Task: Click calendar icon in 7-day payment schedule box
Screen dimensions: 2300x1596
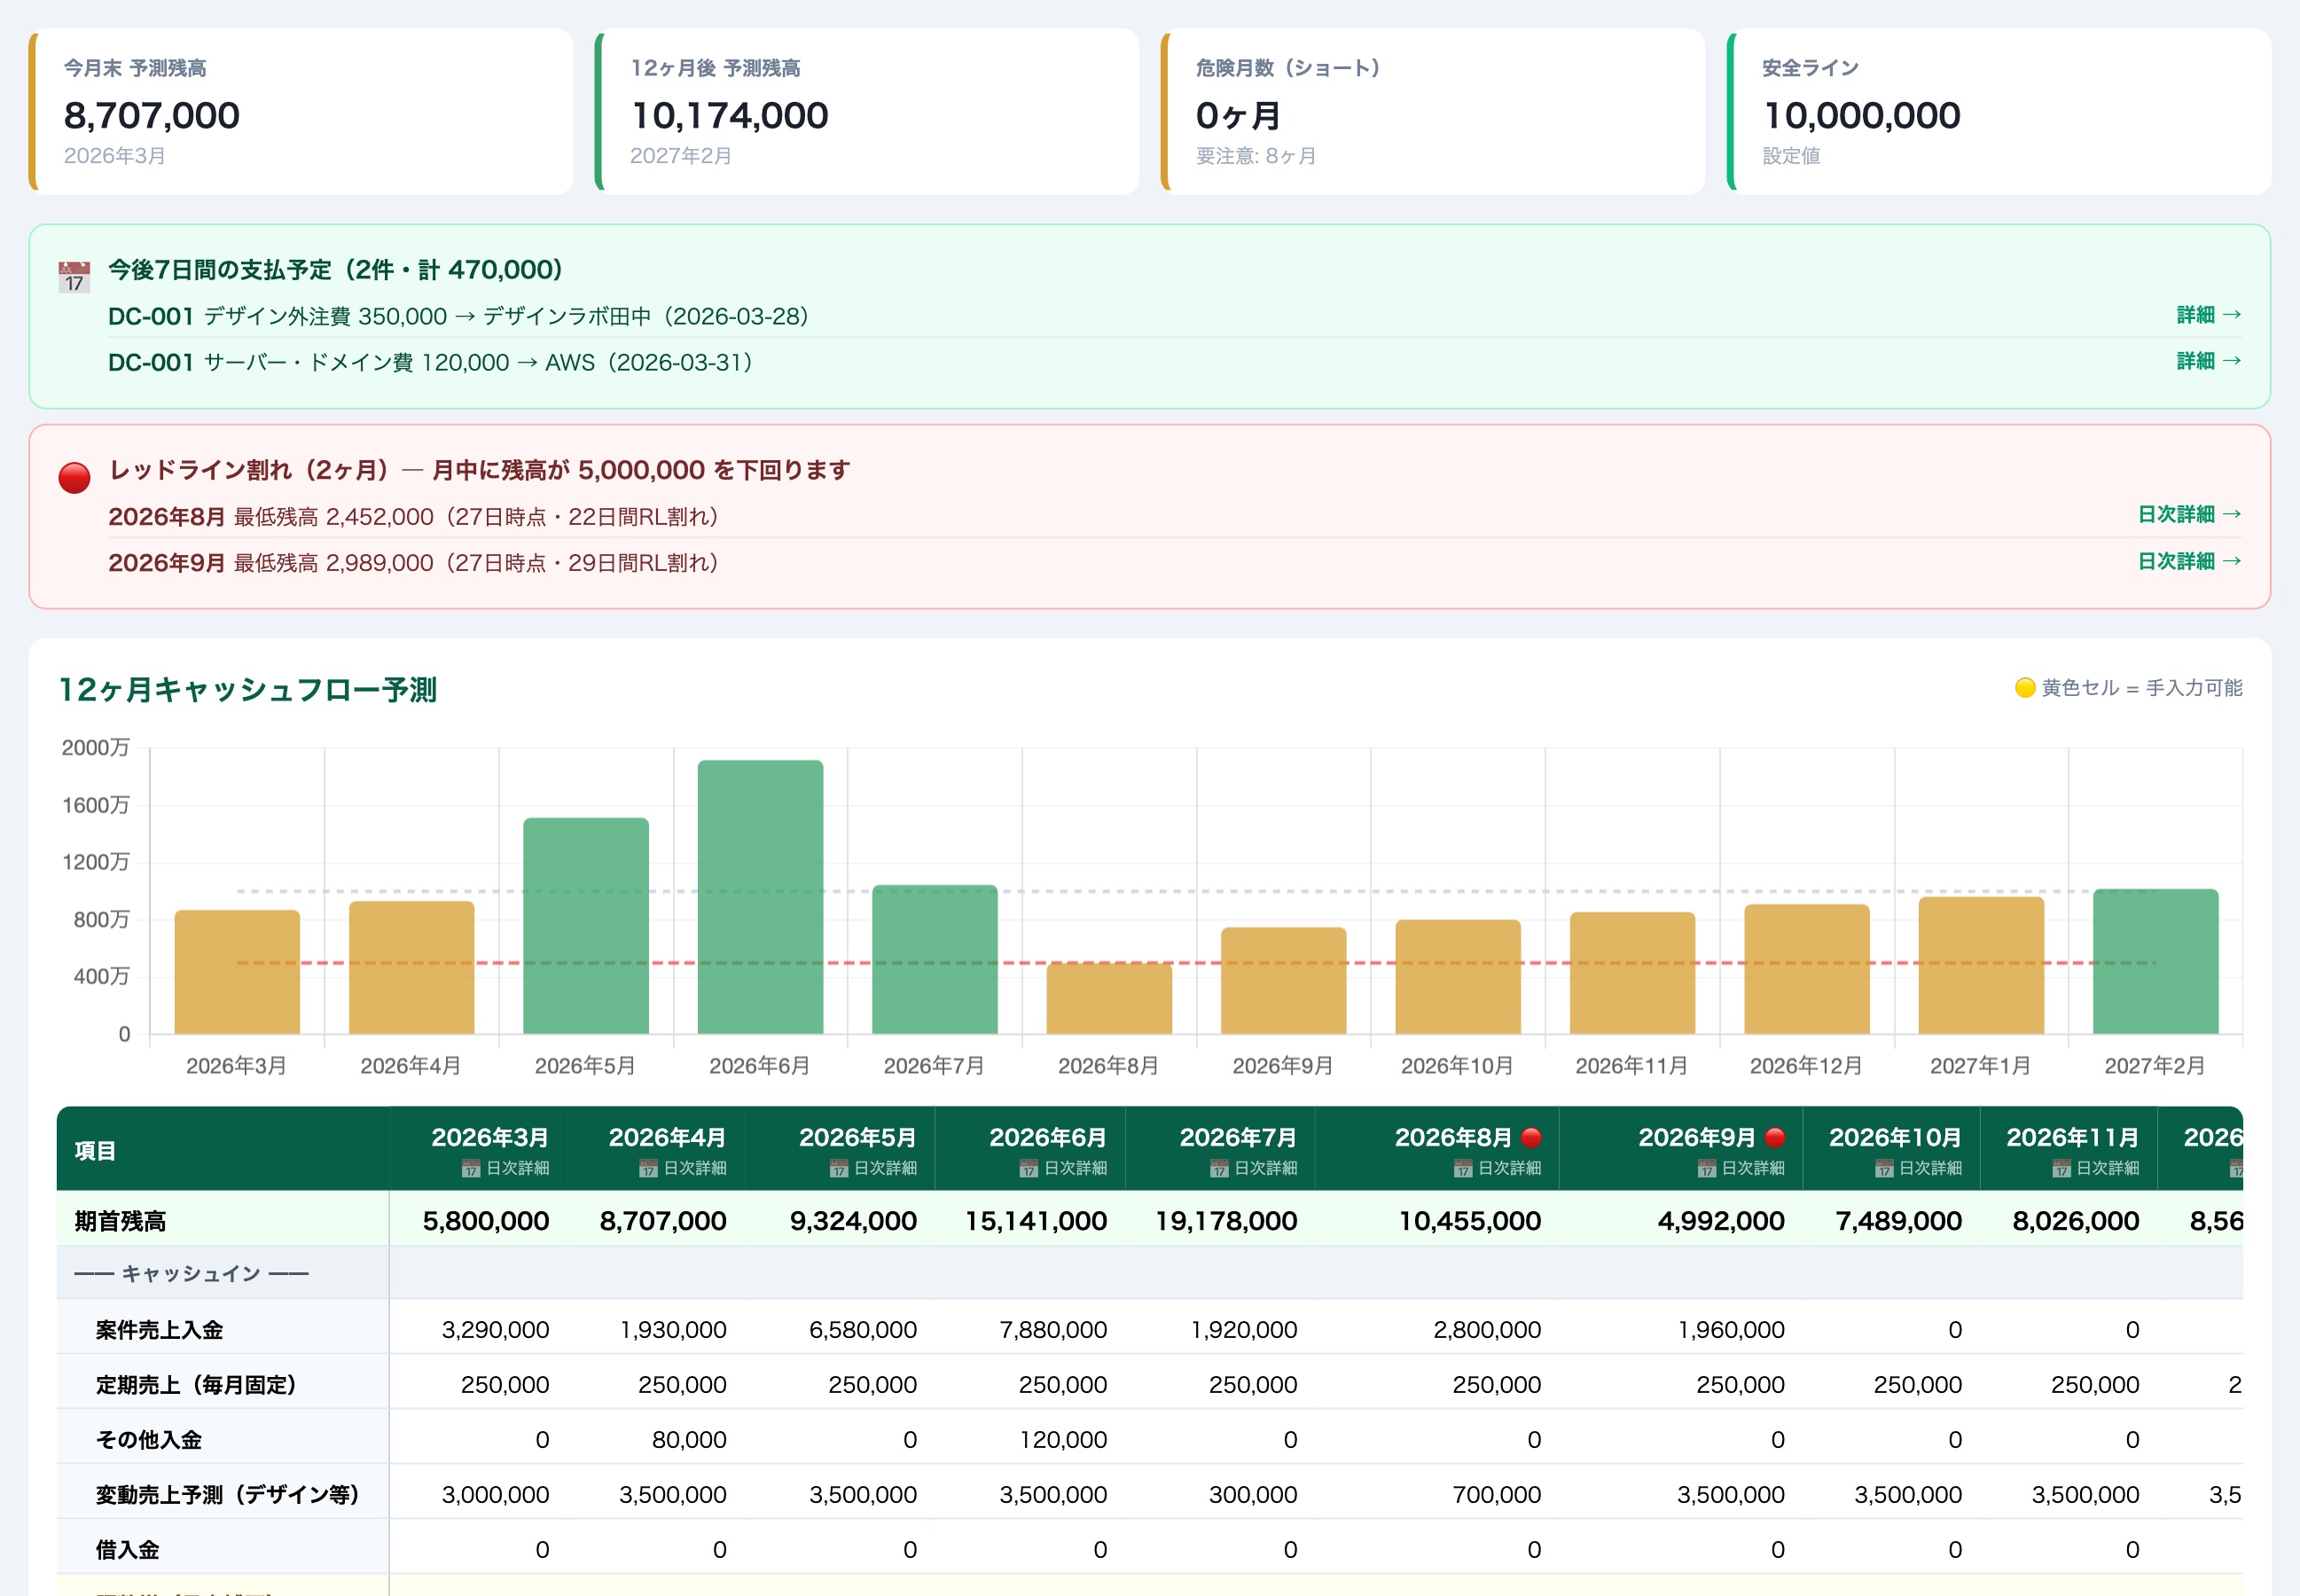Action: click(x=74, y=277)
